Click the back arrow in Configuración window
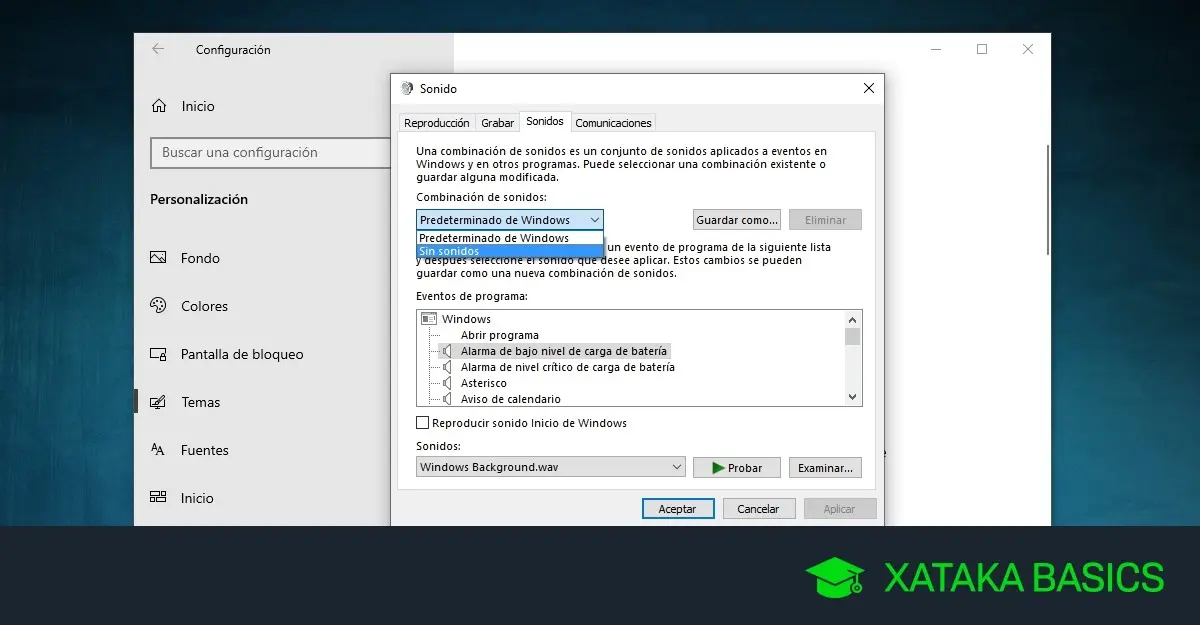1200x625 pixels. tap(158, 49)
